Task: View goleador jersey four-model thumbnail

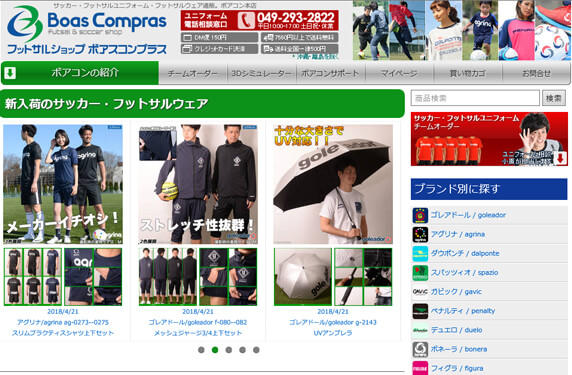Action: pos(168,277)
